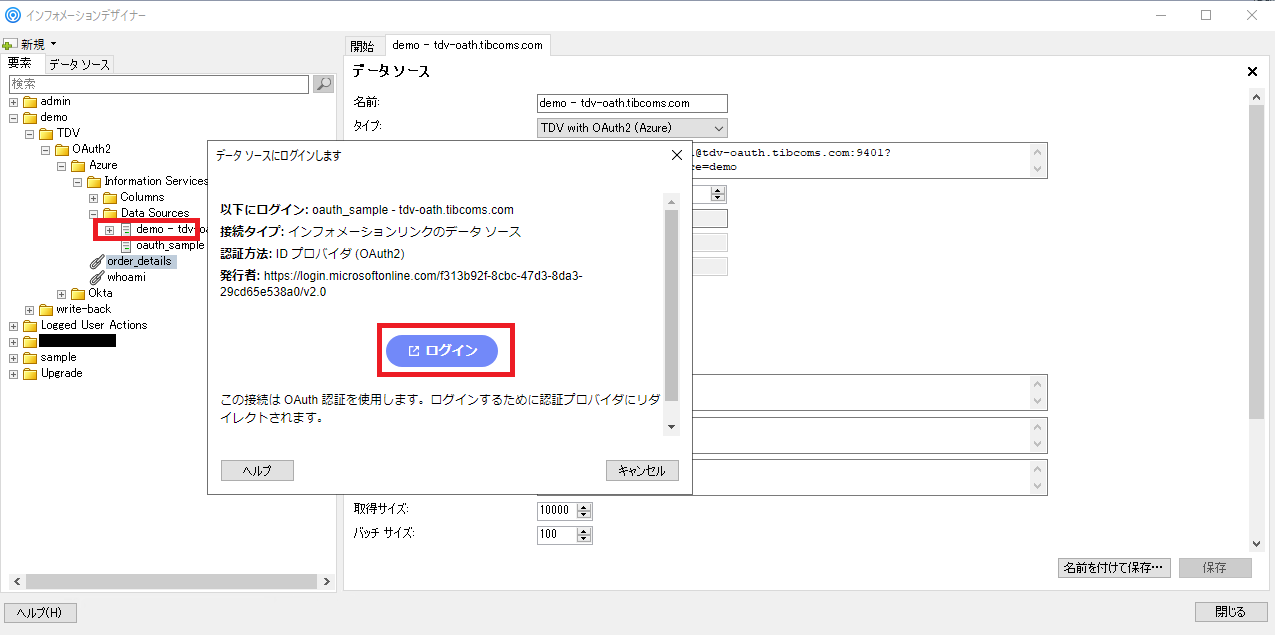Switch to the 開始 tab

pos(363,46)
